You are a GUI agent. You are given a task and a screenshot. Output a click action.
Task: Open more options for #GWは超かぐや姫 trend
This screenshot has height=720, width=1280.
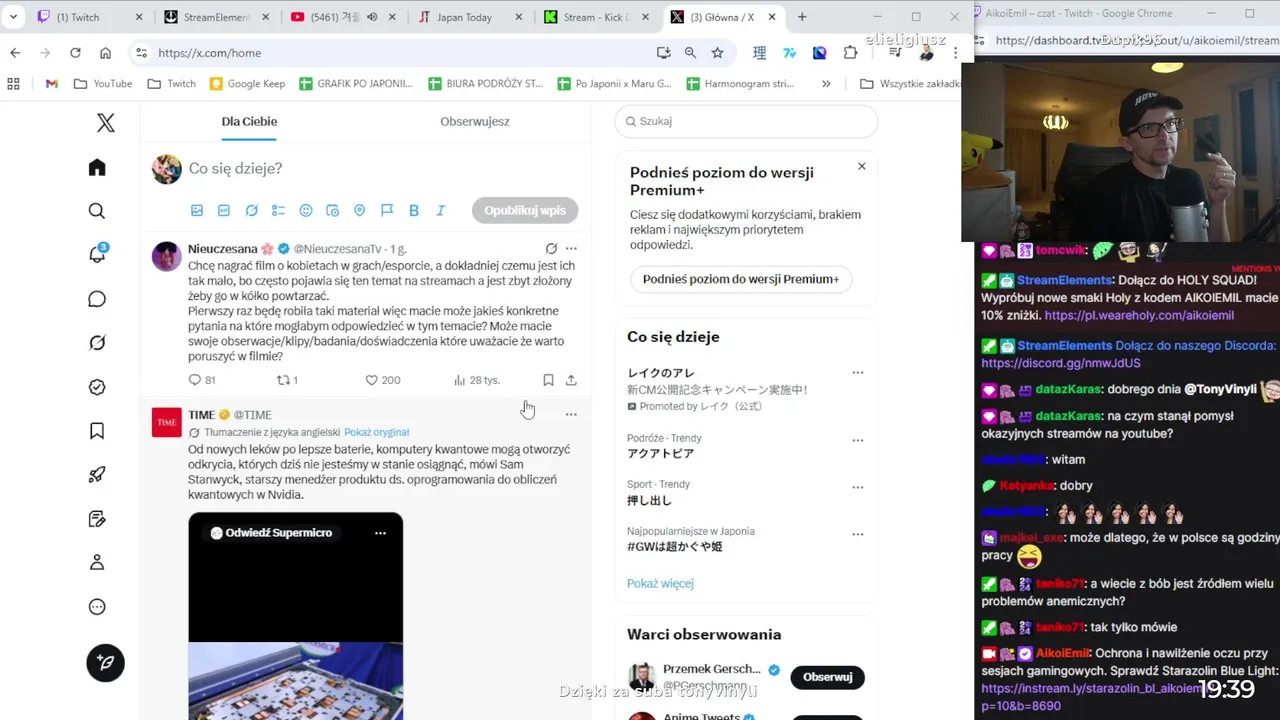(x=857, y=534)
